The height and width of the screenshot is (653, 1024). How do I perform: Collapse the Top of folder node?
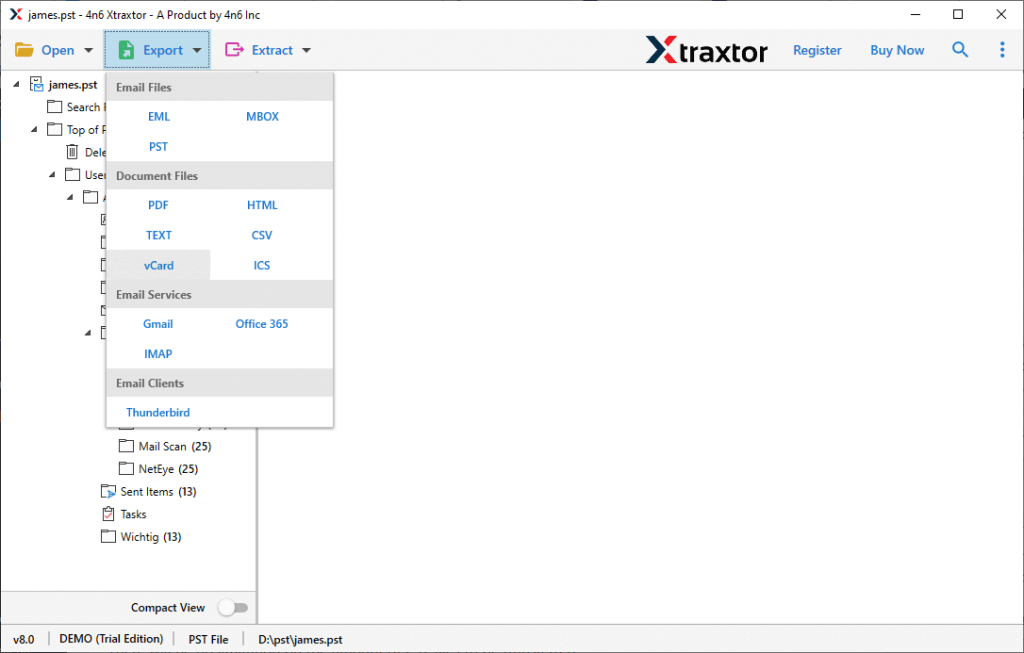click(35, 129)
